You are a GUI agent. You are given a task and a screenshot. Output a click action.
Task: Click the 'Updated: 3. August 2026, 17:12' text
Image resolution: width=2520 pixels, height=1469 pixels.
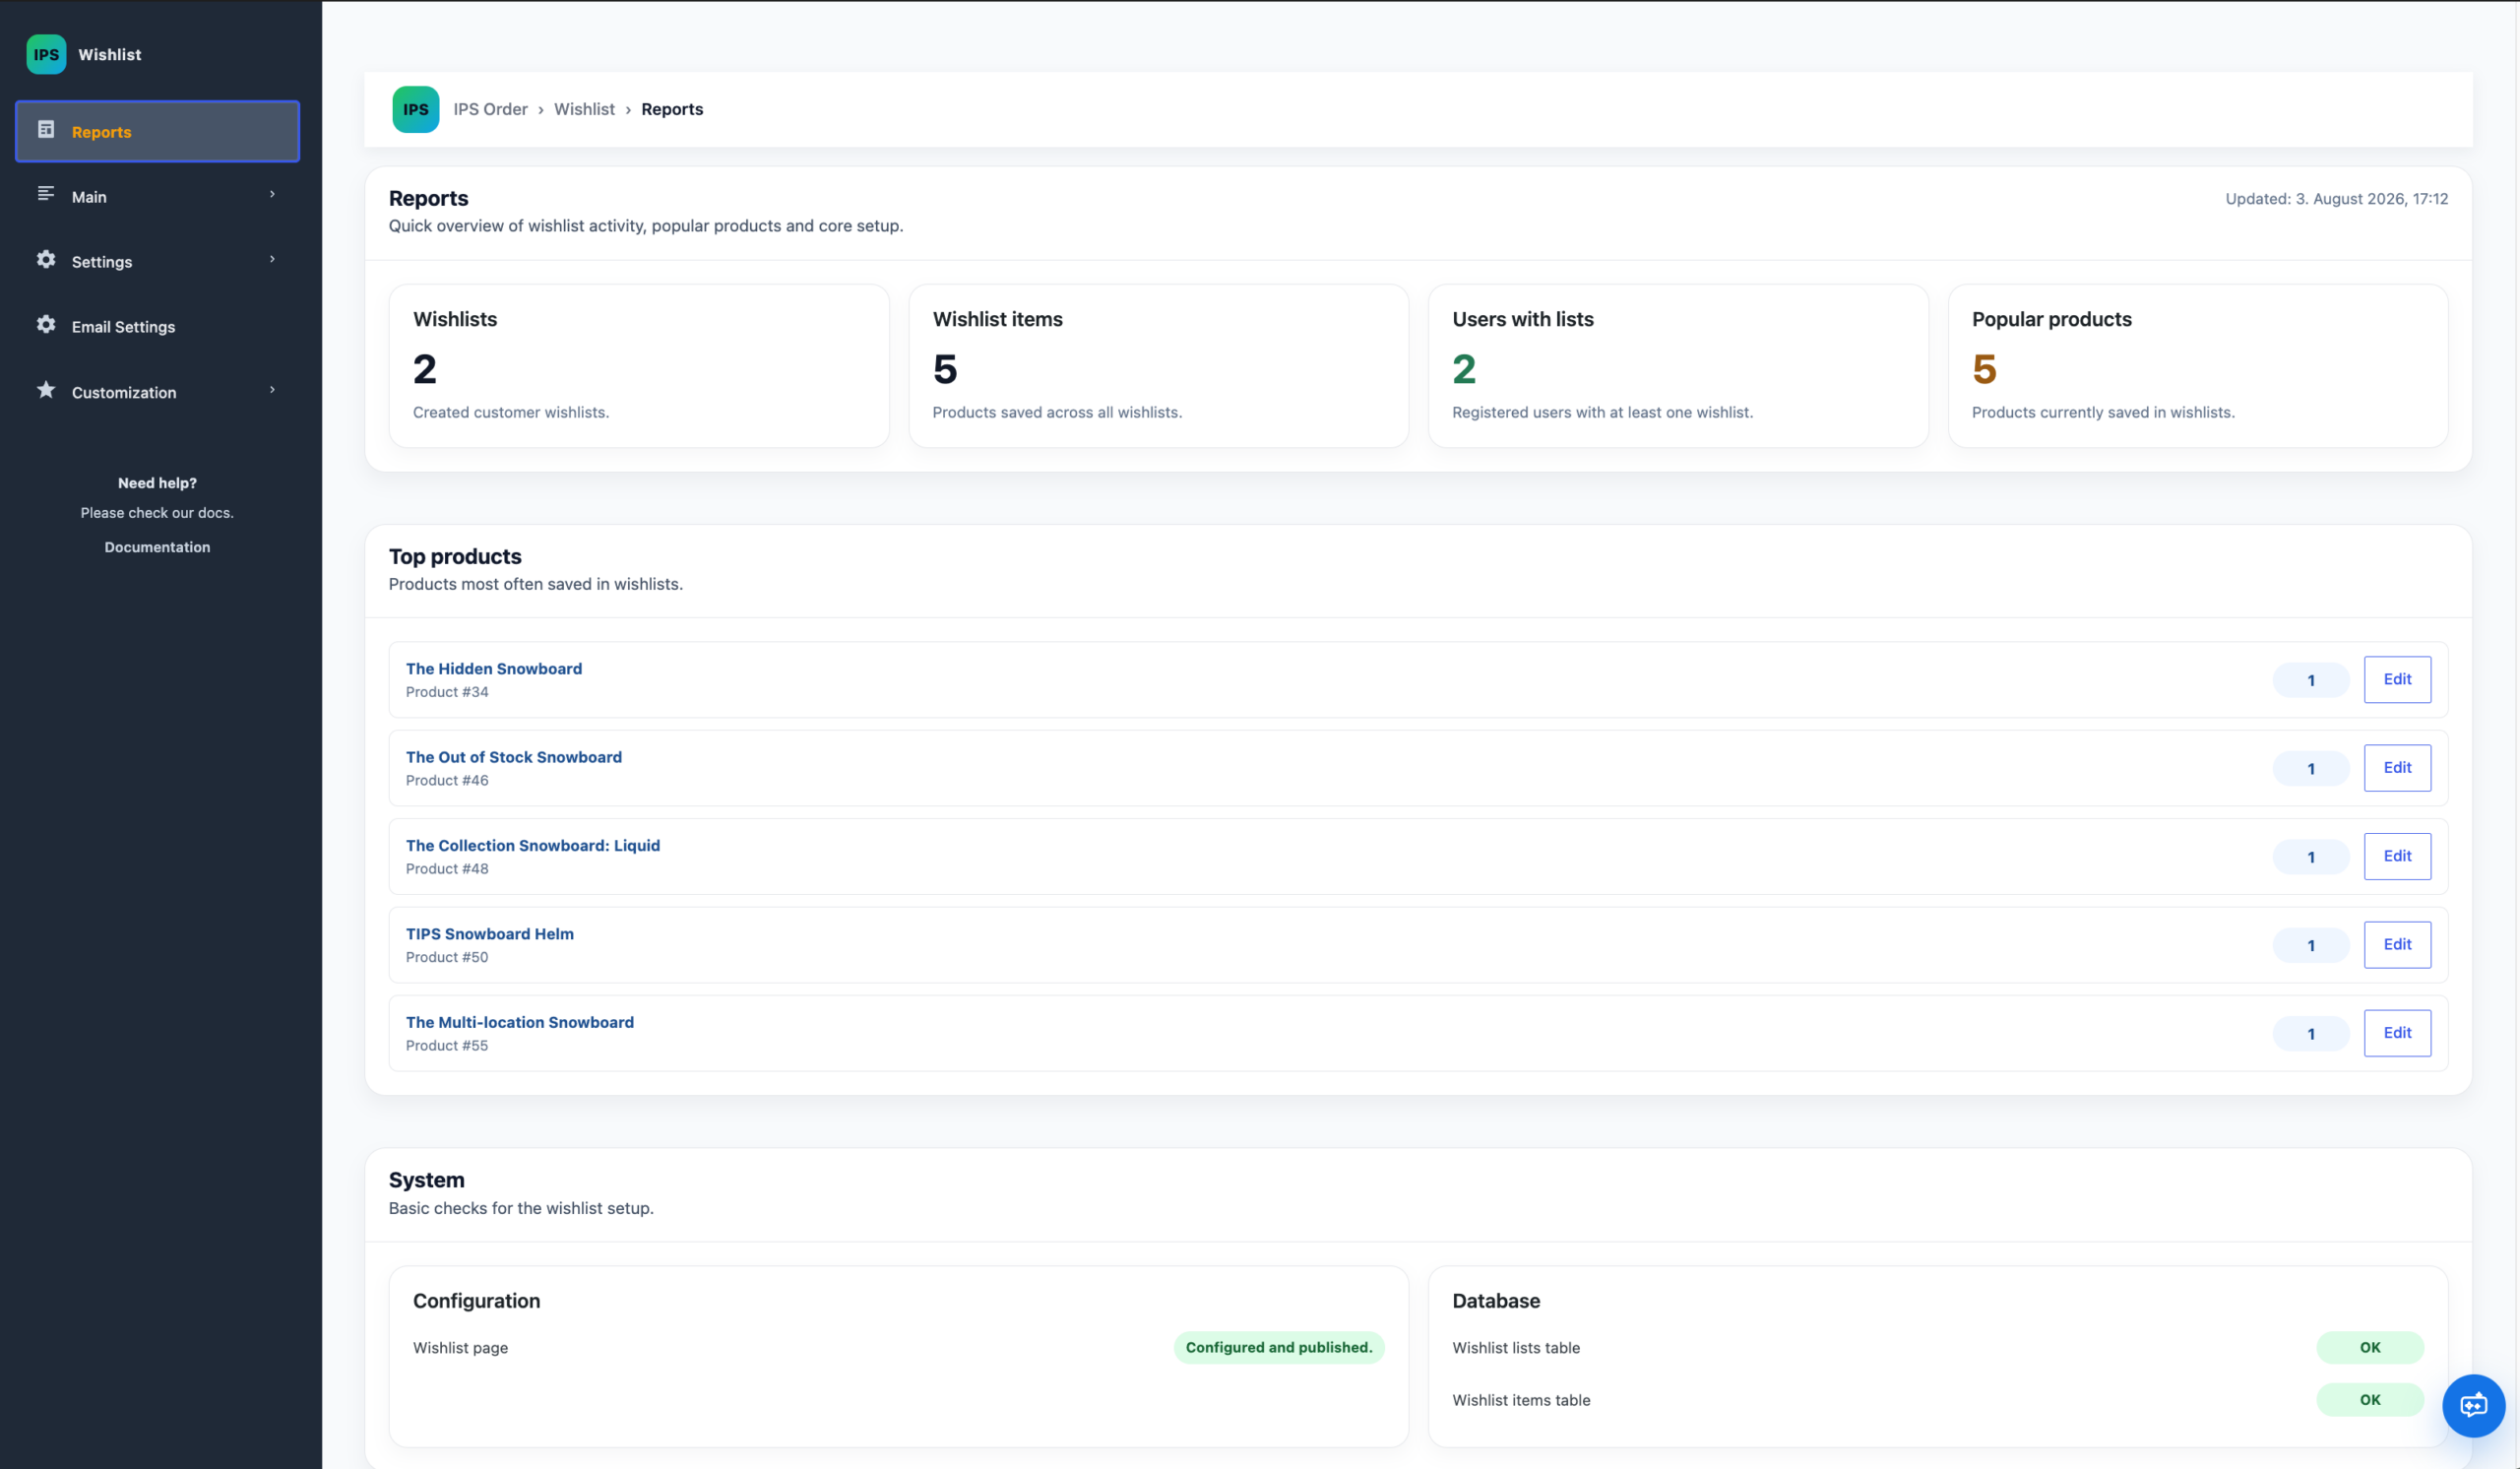click(2337, 198)
